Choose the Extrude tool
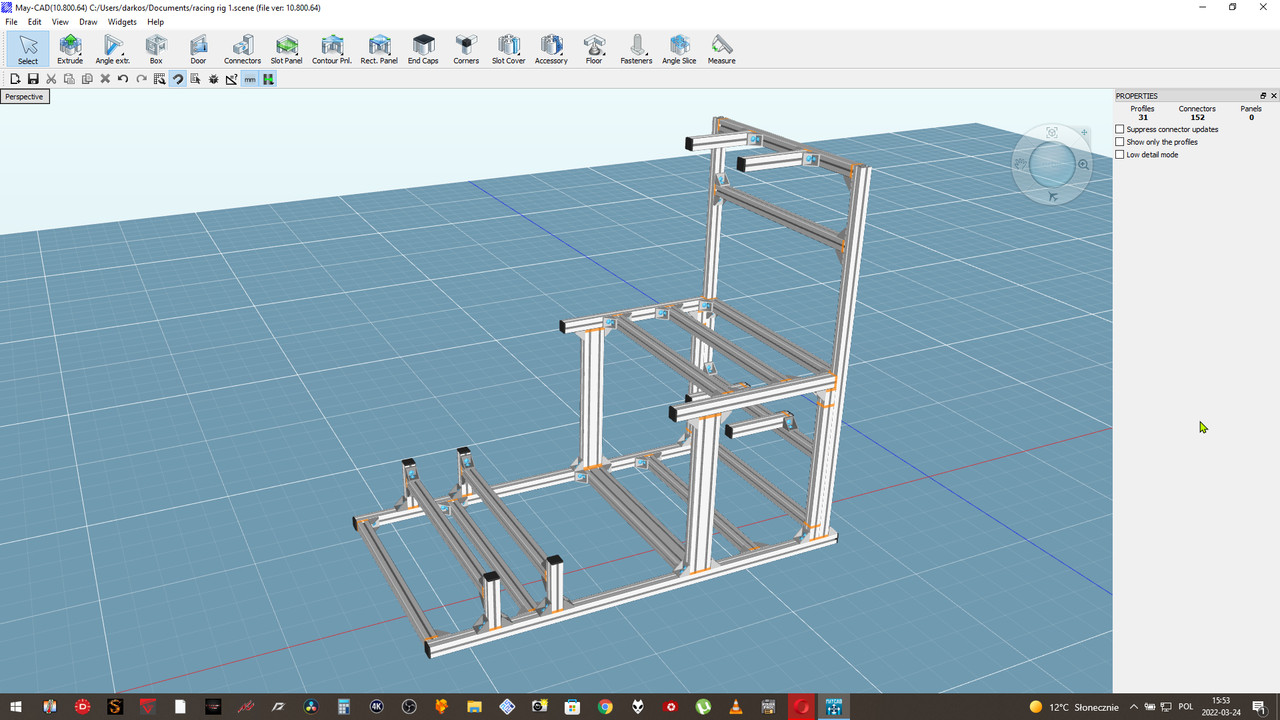Screen dimensions: 1280x720 tap(70, 49)
